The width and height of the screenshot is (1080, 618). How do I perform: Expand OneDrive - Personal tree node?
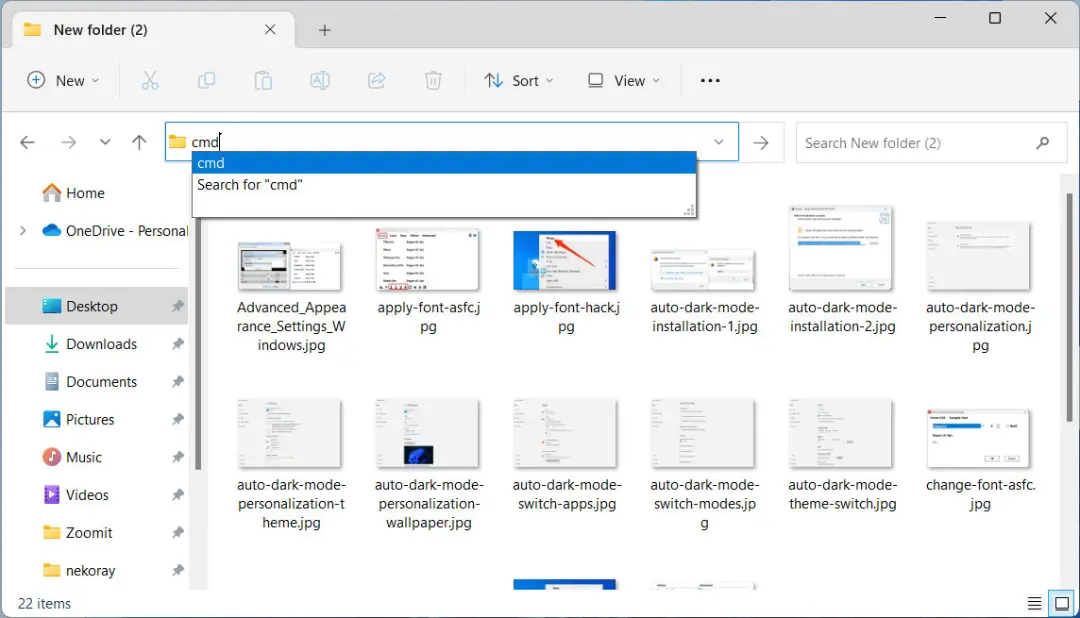pos(23,231)
